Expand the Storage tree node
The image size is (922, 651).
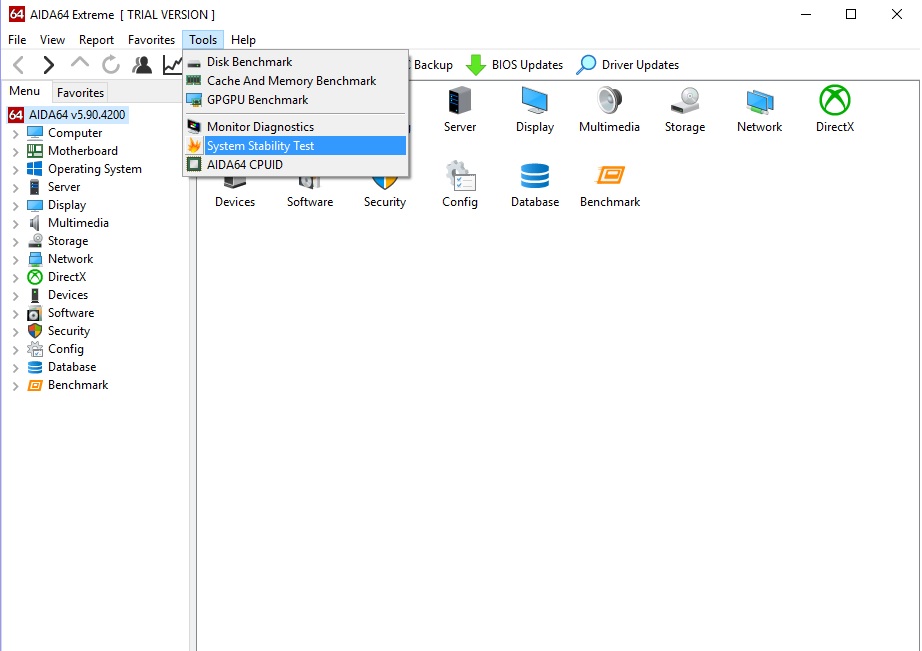coord(15,242)
